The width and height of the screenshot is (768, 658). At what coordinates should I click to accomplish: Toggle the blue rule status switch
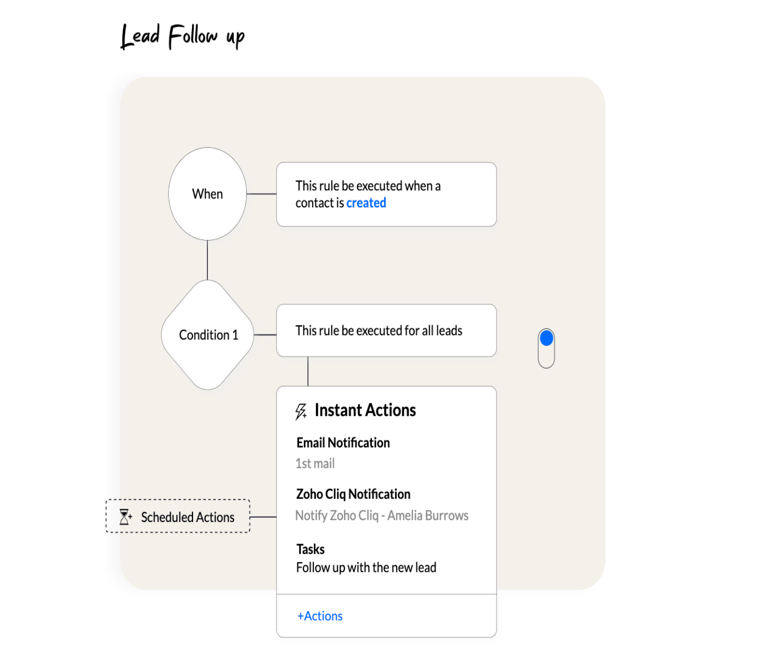[546, 347]
